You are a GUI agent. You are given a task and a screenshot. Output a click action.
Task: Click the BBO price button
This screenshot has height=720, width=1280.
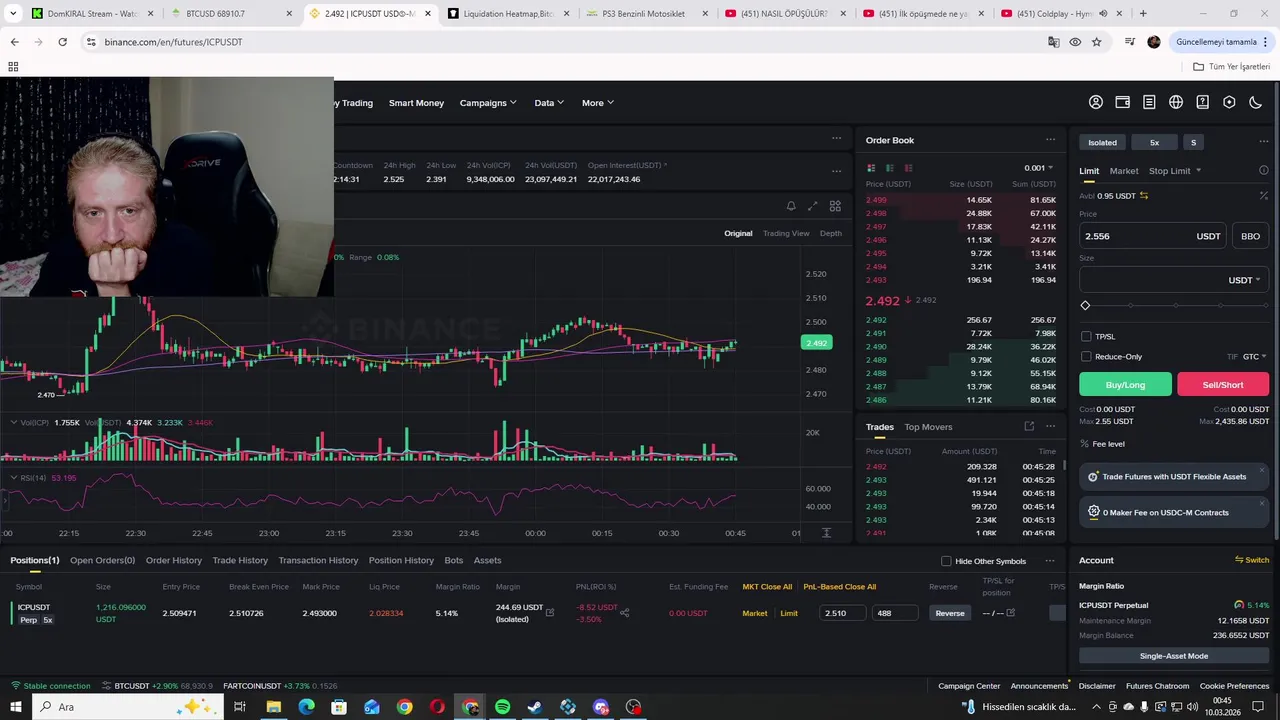click(1250, 236)
